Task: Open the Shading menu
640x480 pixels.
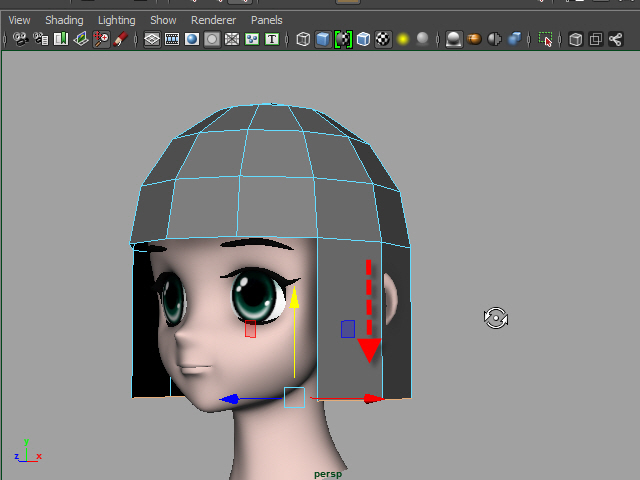Action: [64, 20]
